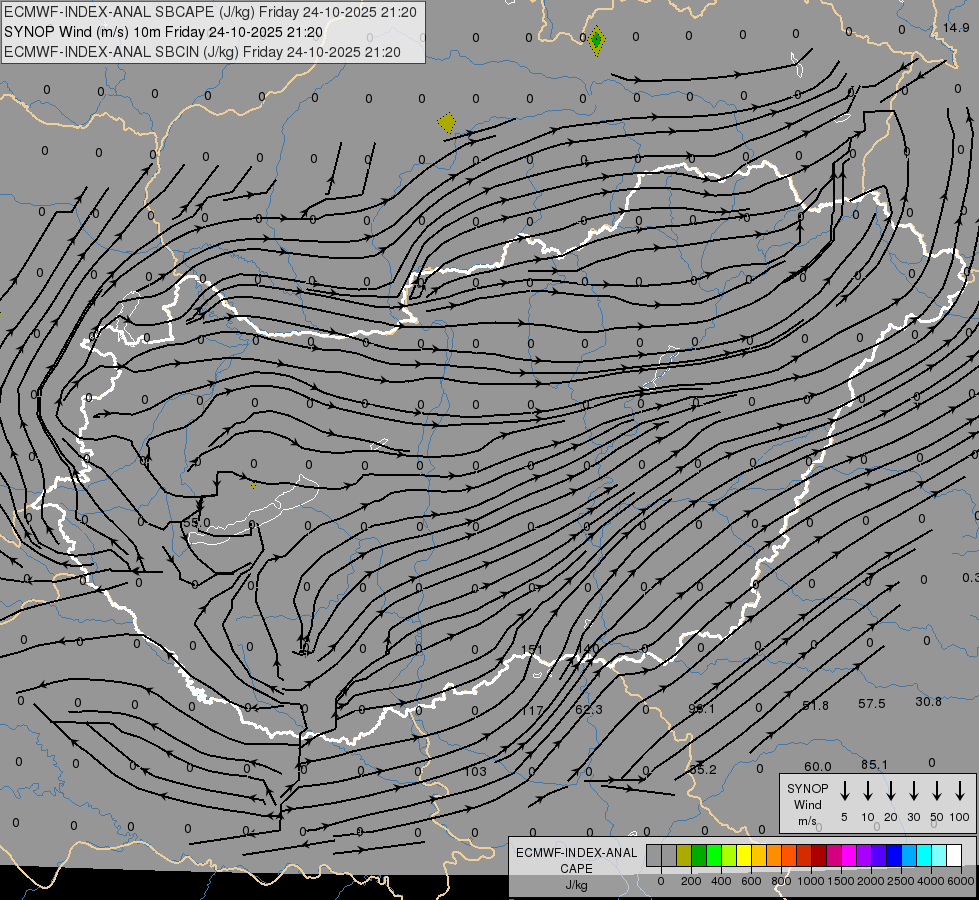The image size is (979, 900).
Task: Click the 57.5 CAPE value on the map
Action: [x=872, y=704]
